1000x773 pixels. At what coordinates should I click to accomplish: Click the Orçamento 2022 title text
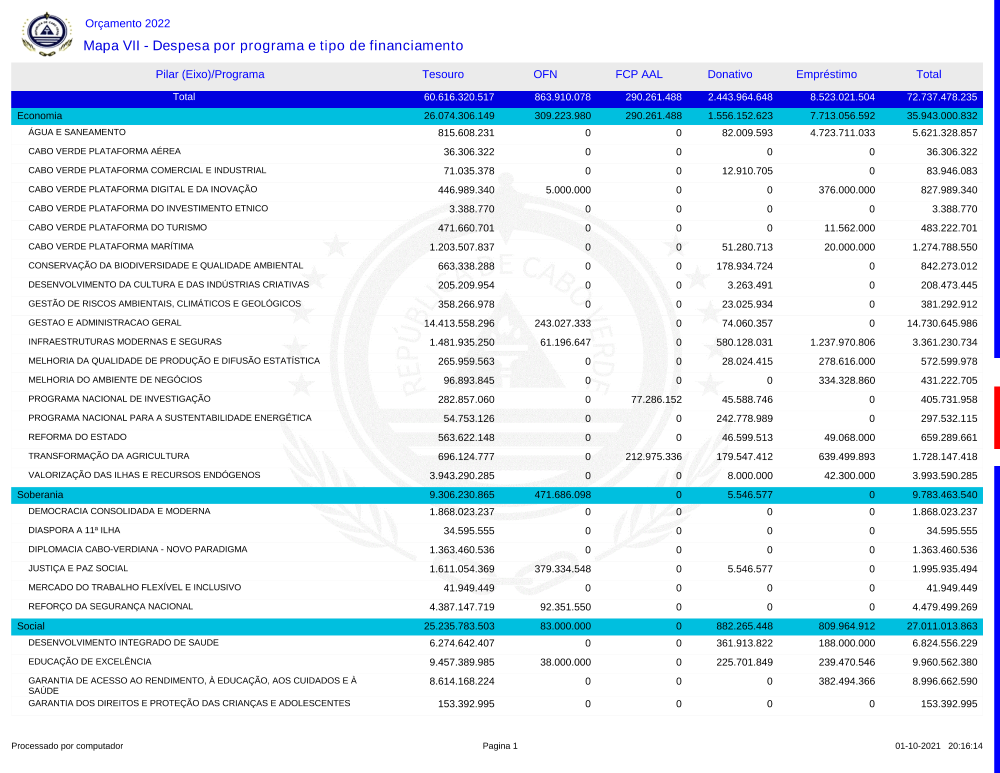(x=127, y=23)
